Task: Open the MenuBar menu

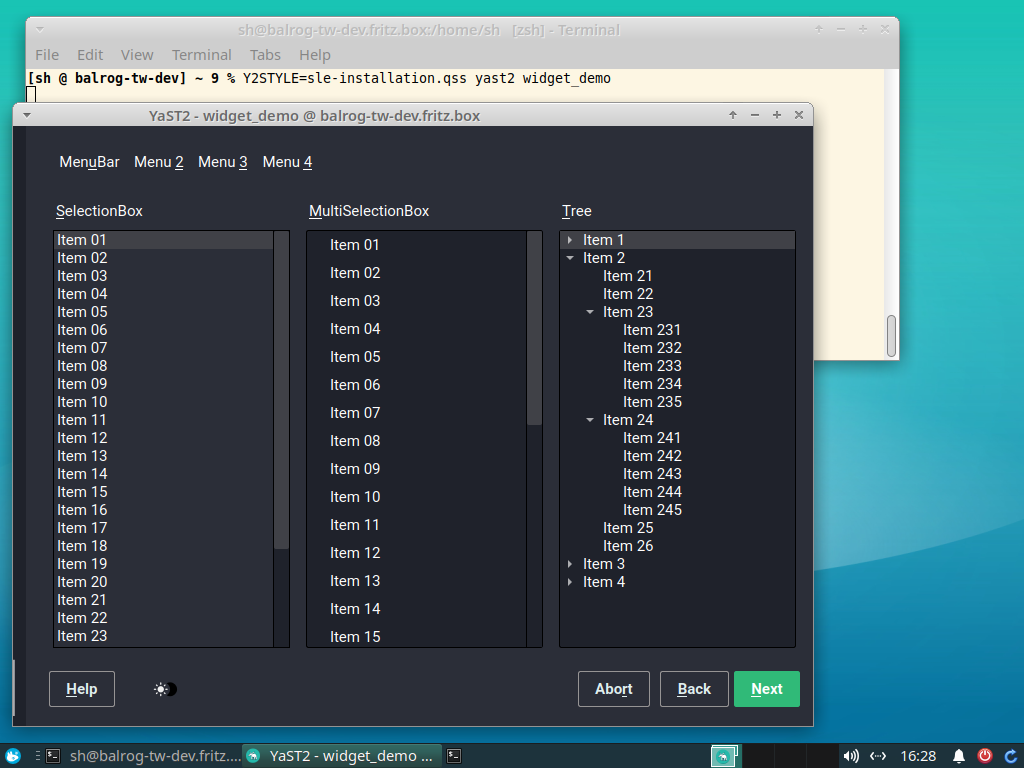Action: pos(89,162)
